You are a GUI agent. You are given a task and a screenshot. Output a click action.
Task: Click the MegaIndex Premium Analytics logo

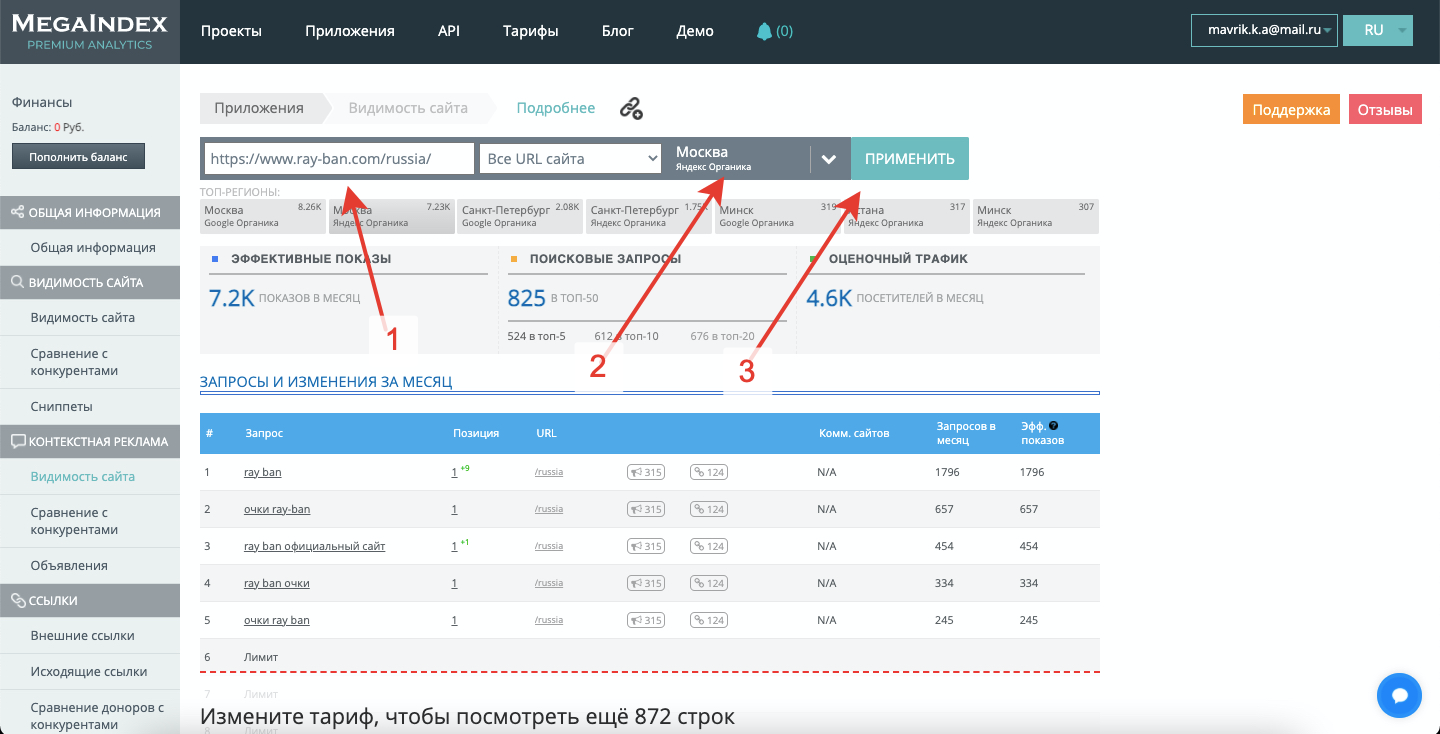90,31
